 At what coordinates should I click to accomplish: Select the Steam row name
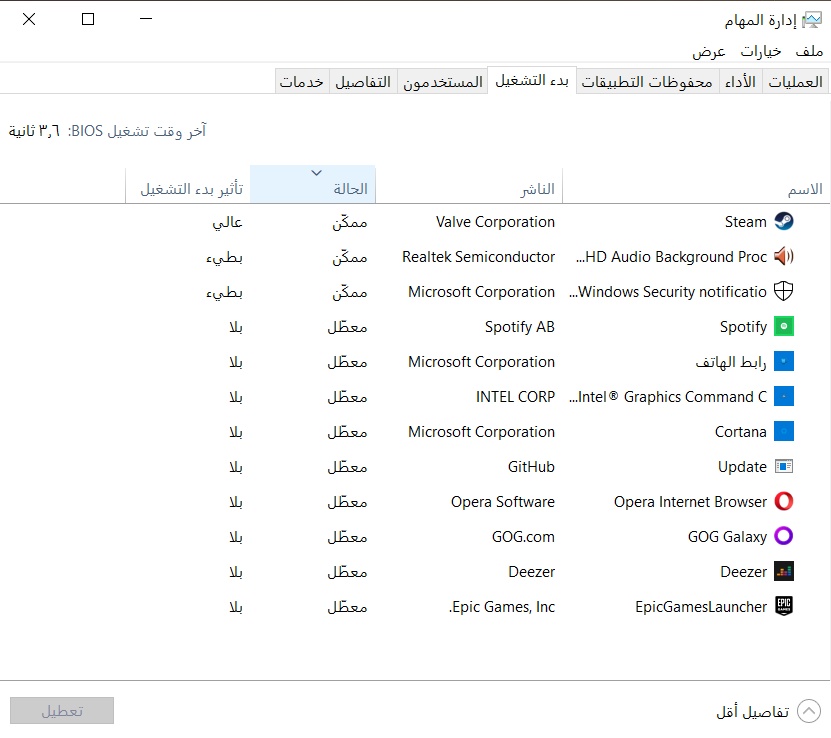pyautogui.click(x=745, y=221)
